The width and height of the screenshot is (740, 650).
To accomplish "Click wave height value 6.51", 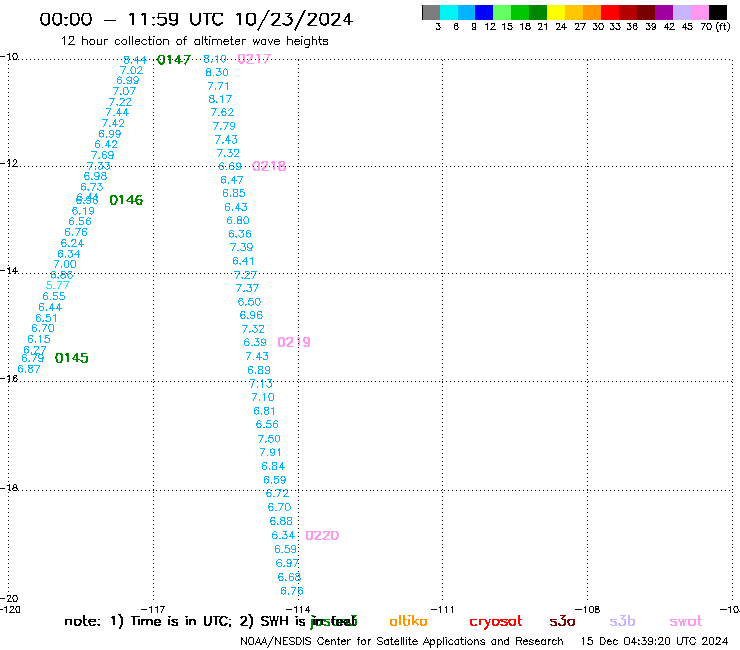I will click(x=46, y=318).
